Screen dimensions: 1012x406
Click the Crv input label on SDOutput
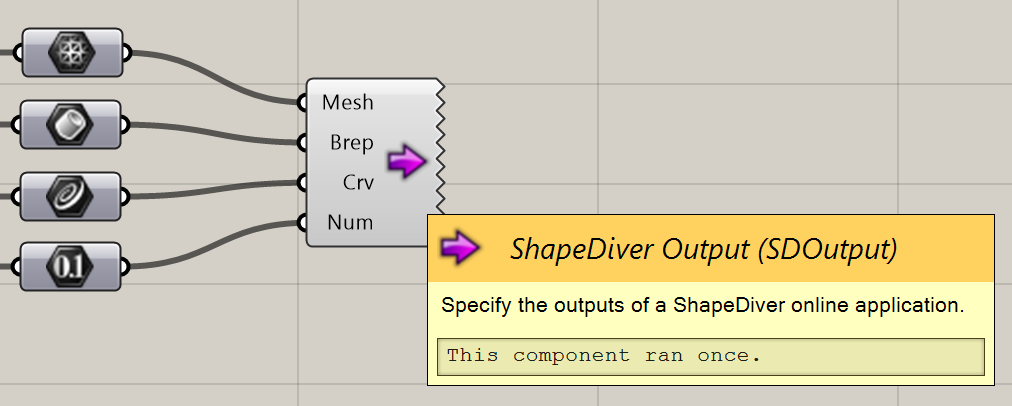(x=357, y=183)
